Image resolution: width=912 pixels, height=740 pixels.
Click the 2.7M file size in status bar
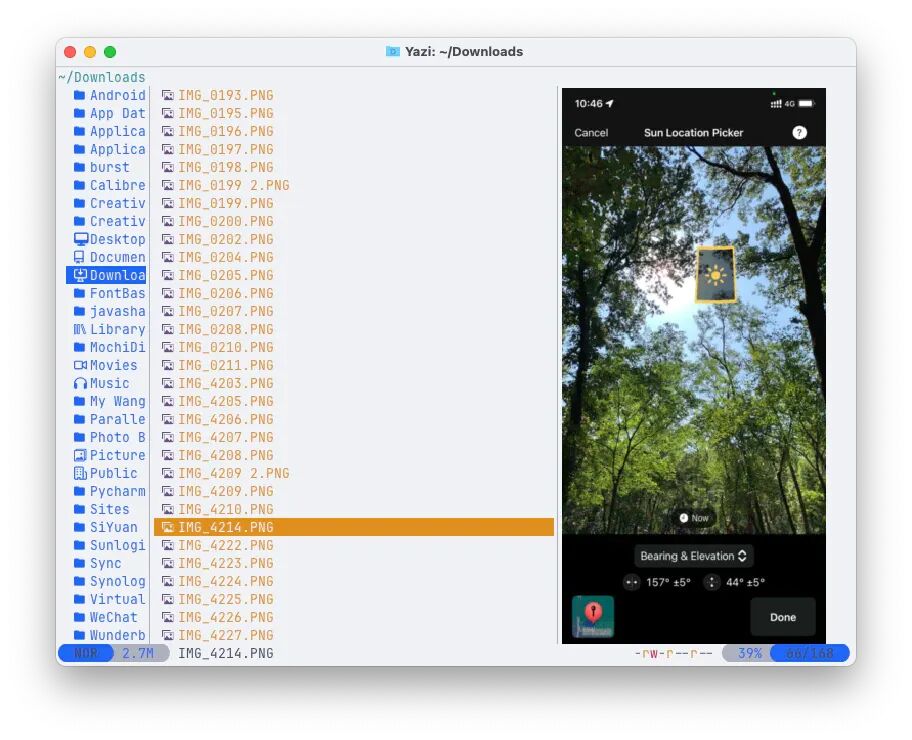pyautogui.click(x=138, y=653)
